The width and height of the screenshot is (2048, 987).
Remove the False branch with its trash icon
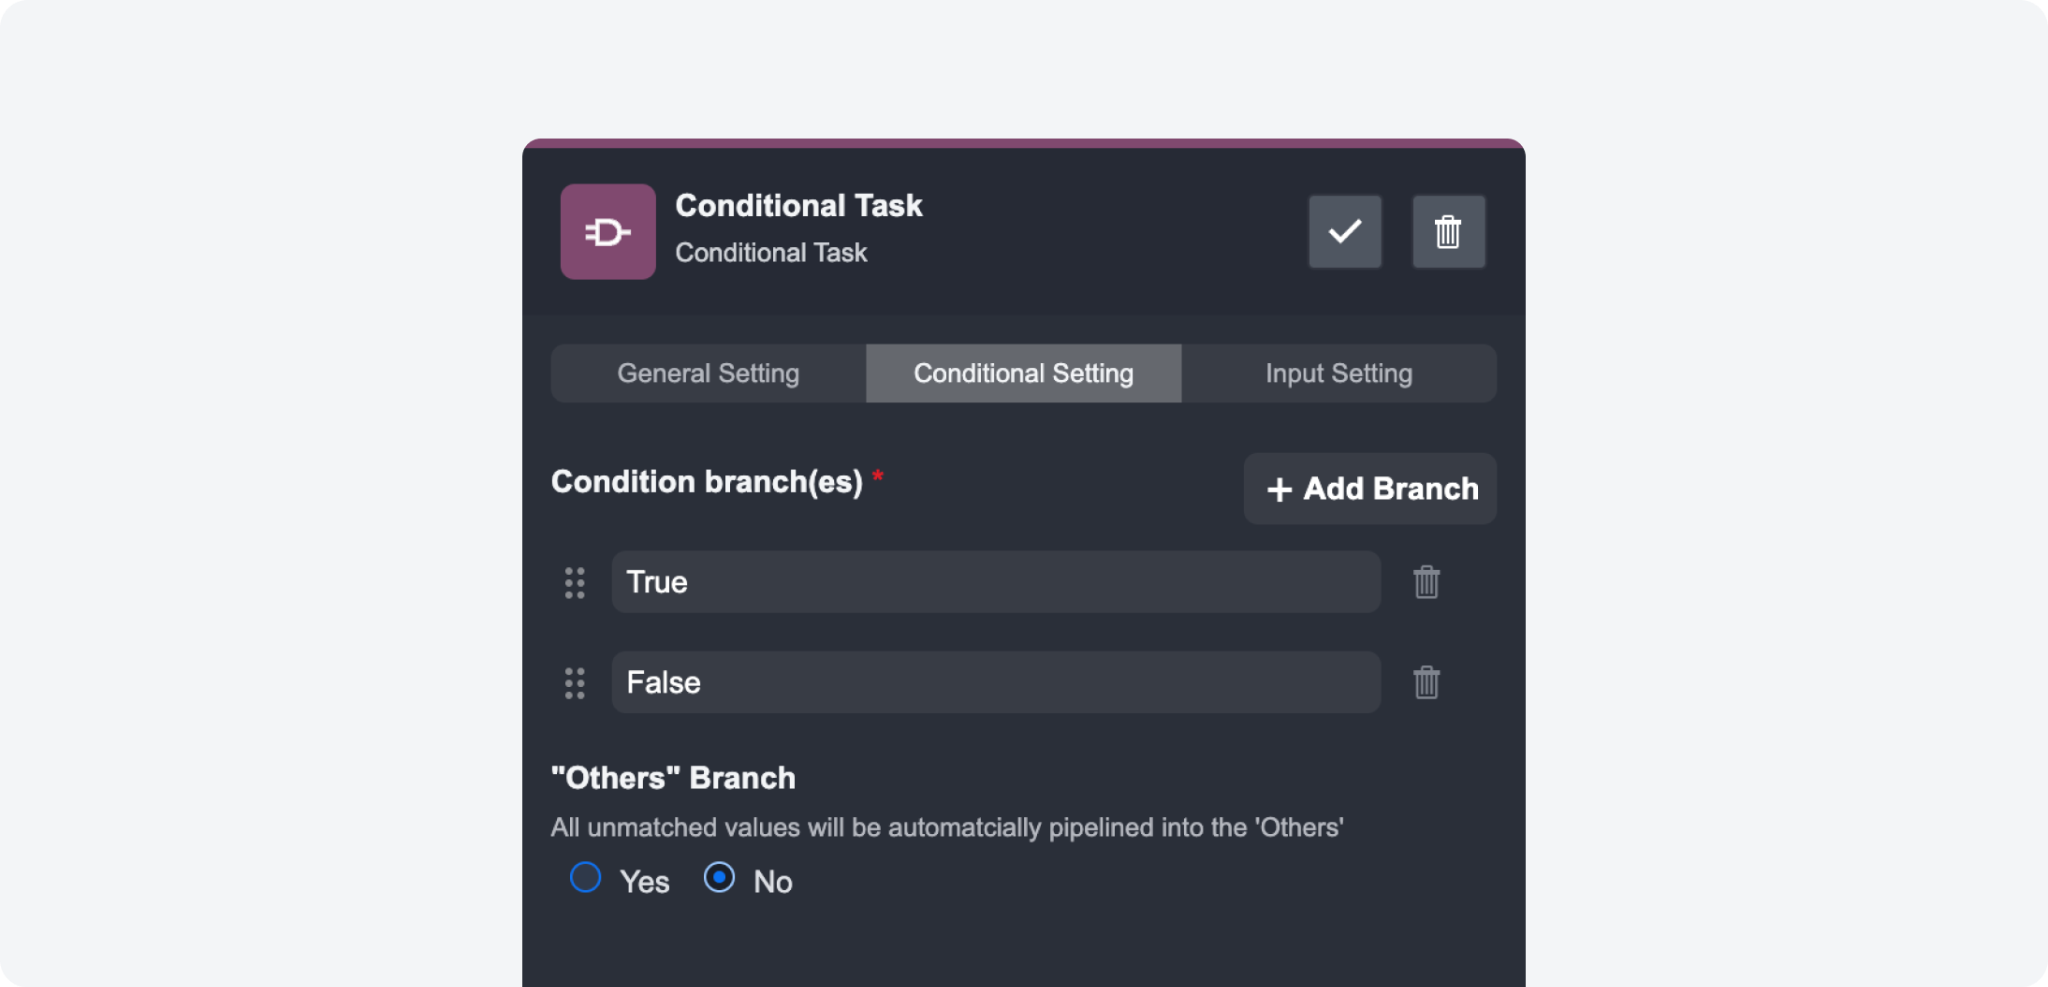(1426, 683)
